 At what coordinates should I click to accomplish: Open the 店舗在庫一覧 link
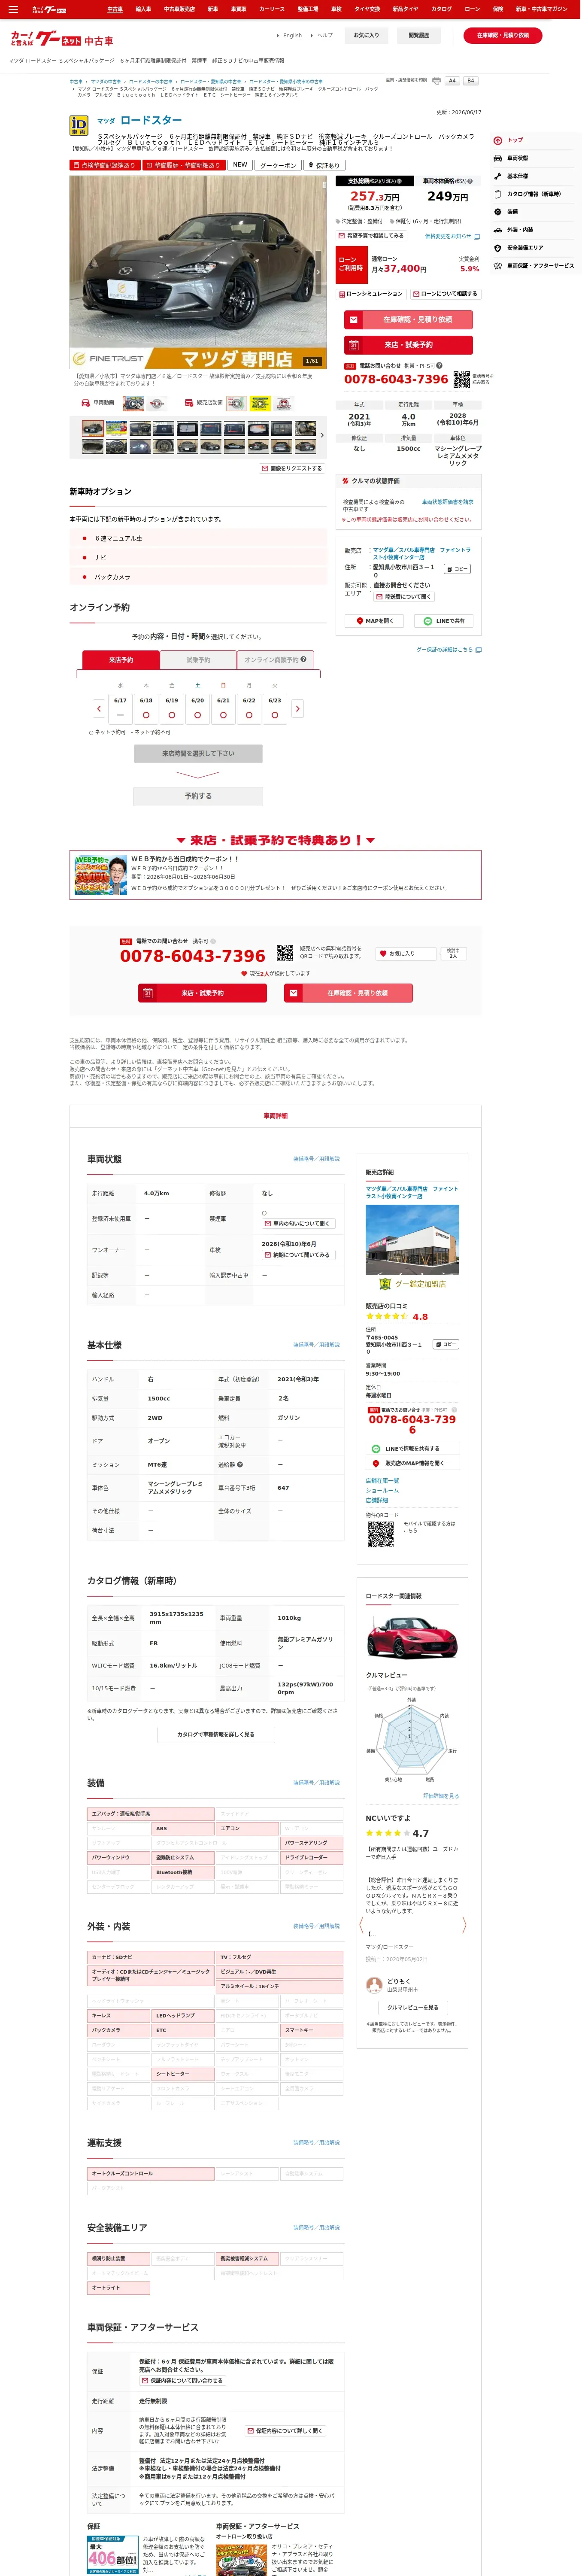point(382,1481)
